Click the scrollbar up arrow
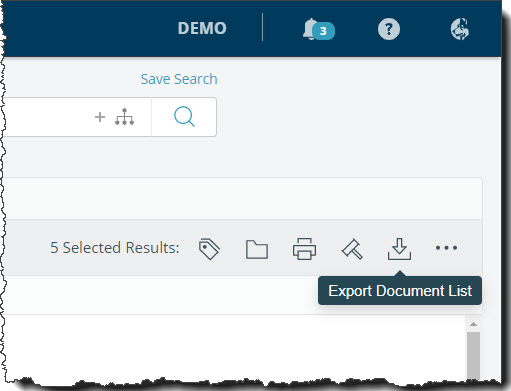Viewport: 511px width, 391px height. pos(473,324)
